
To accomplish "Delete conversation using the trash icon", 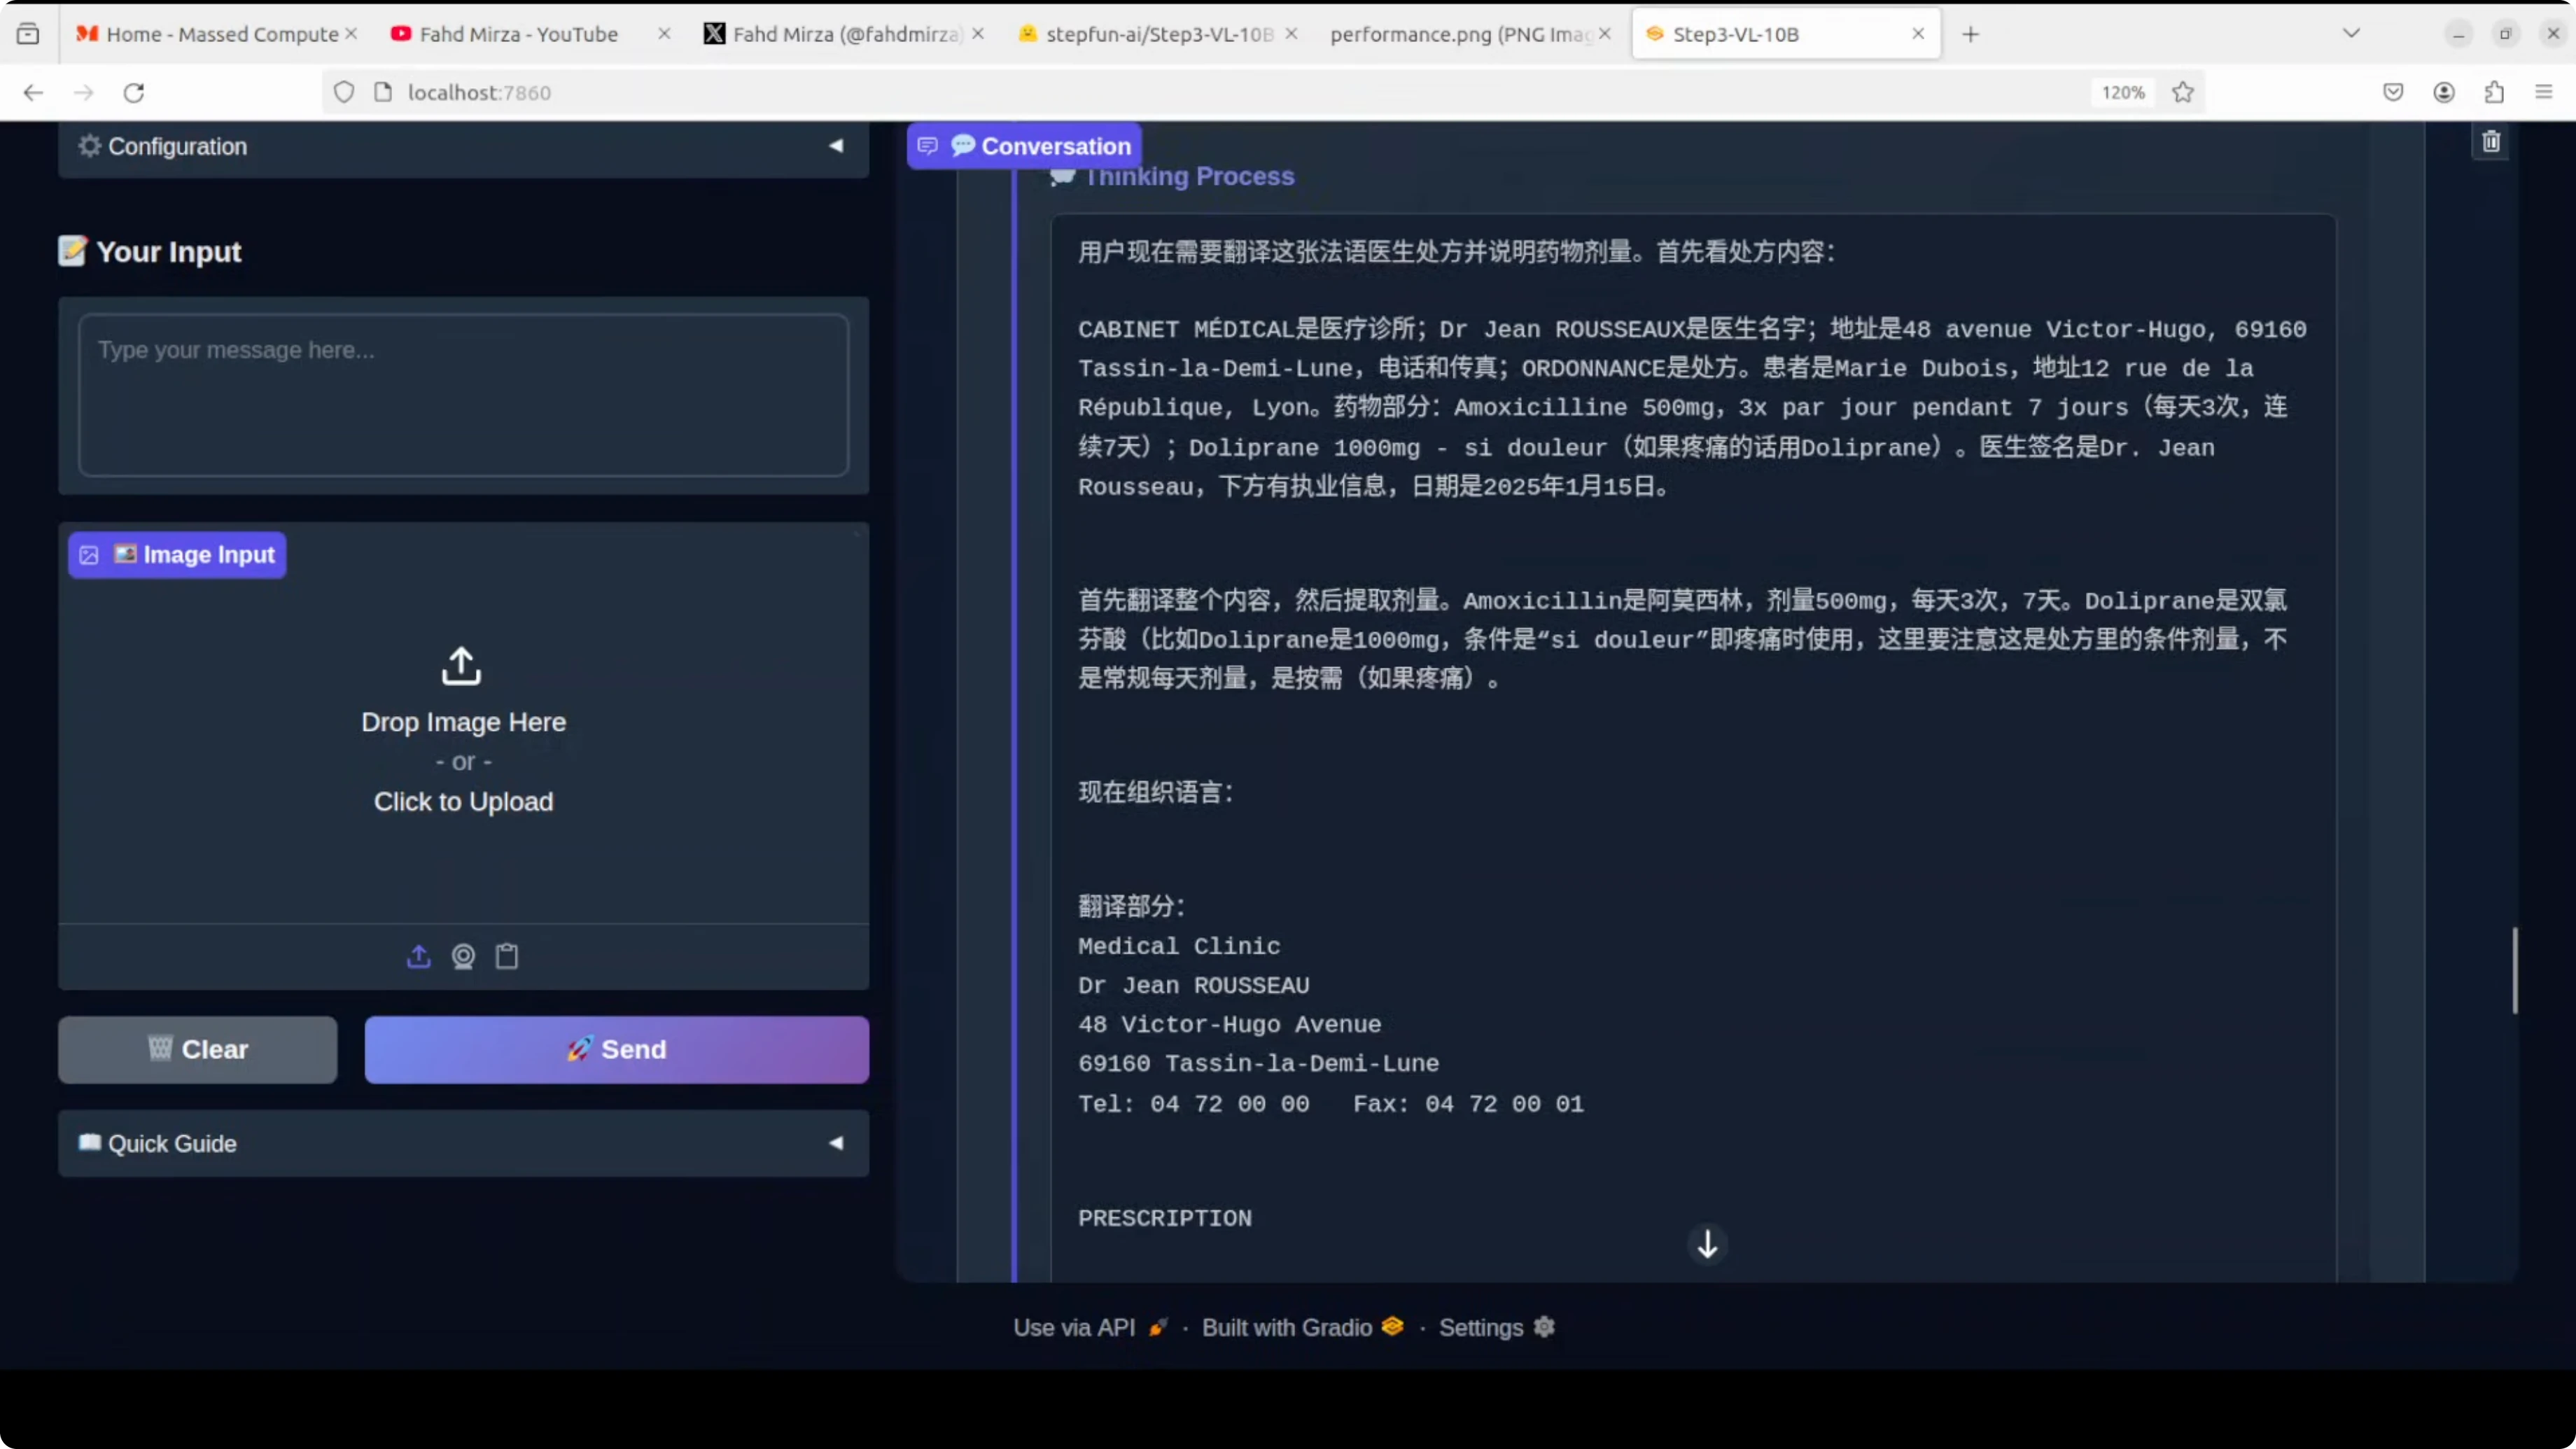I will pyautogui.click(x=2490, y=142).
